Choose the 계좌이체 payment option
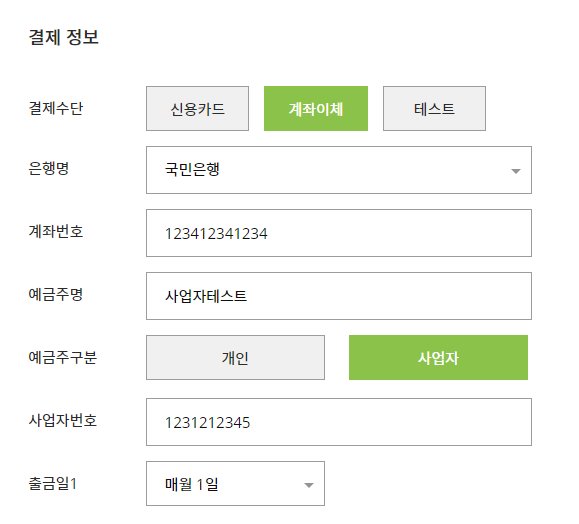This screenshot has width=579, height=524. (316, 109)
